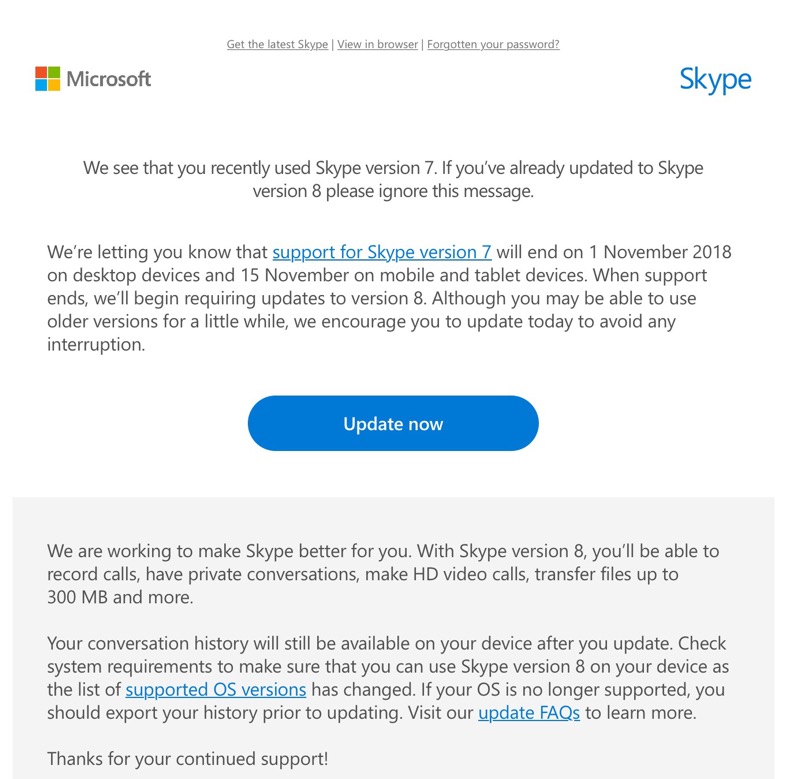Open 'support for Skype version 7' link
This screenshot has height=779, width=800.
(x=382, y=252)
